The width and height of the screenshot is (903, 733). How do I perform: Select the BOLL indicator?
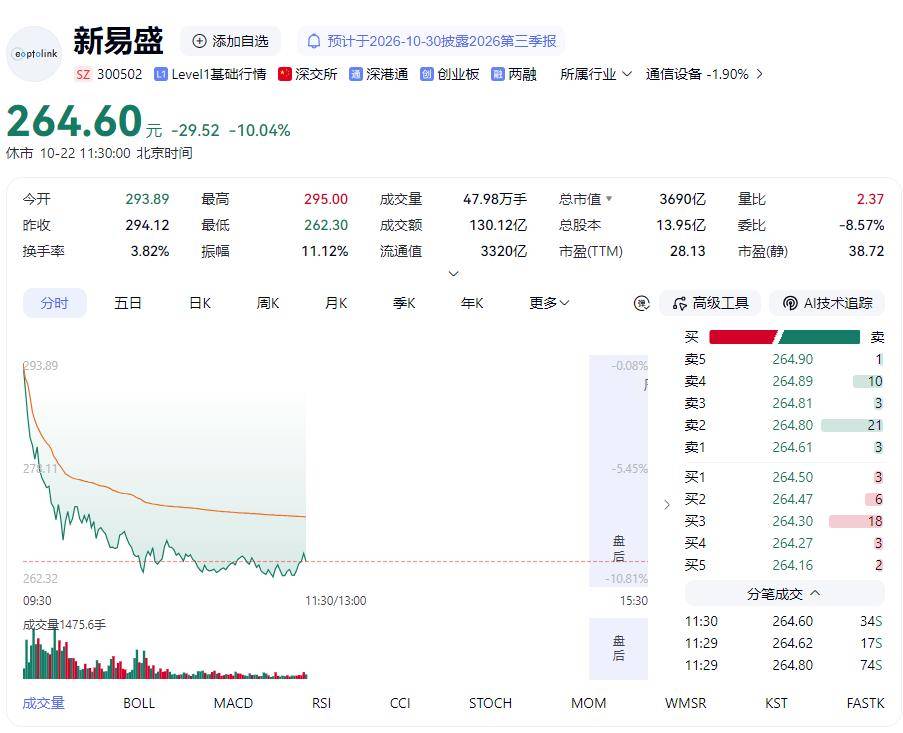click(139, 703)
